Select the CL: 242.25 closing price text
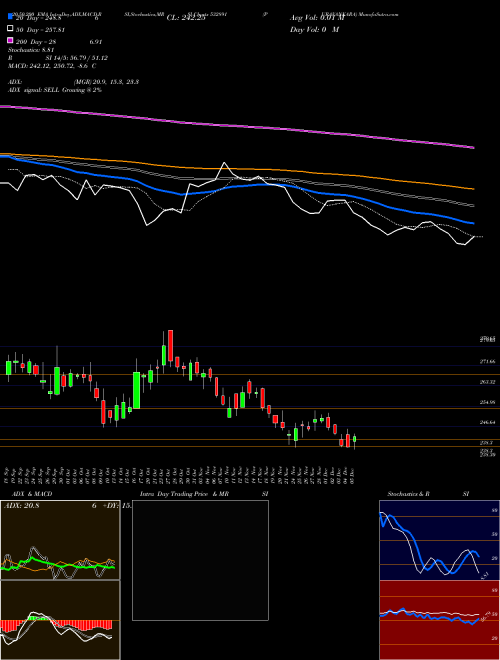Image resolution: width=500 pixels, height=660 pixels. 186,18
